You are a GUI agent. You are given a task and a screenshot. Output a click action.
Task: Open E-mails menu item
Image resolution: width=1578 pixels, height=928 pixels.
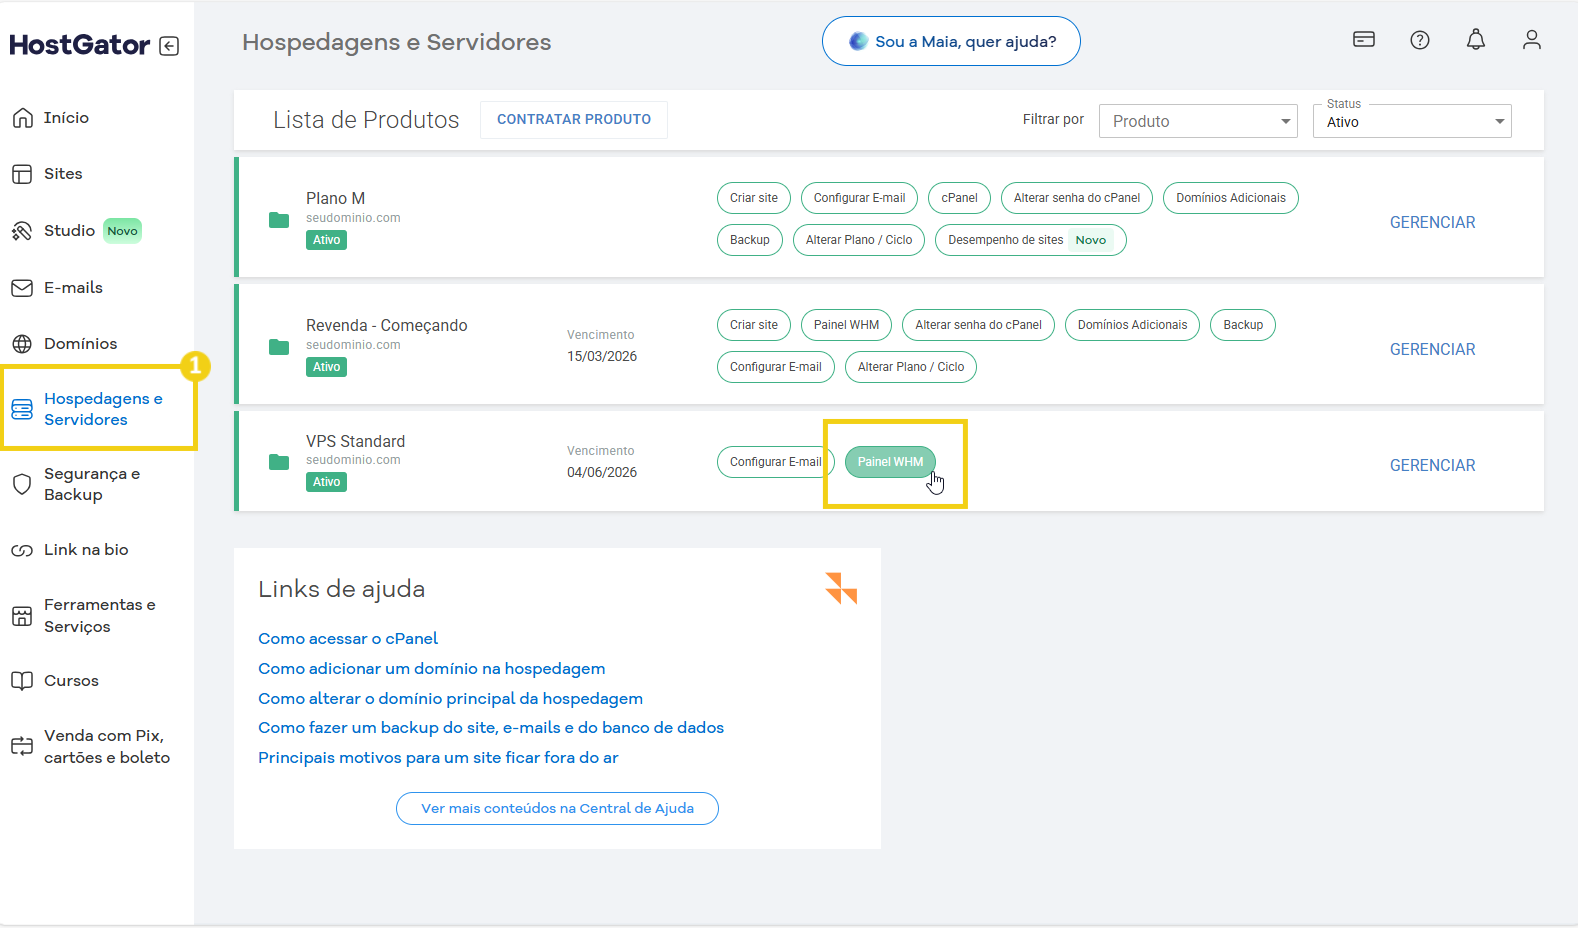click(x=73, y=288)
